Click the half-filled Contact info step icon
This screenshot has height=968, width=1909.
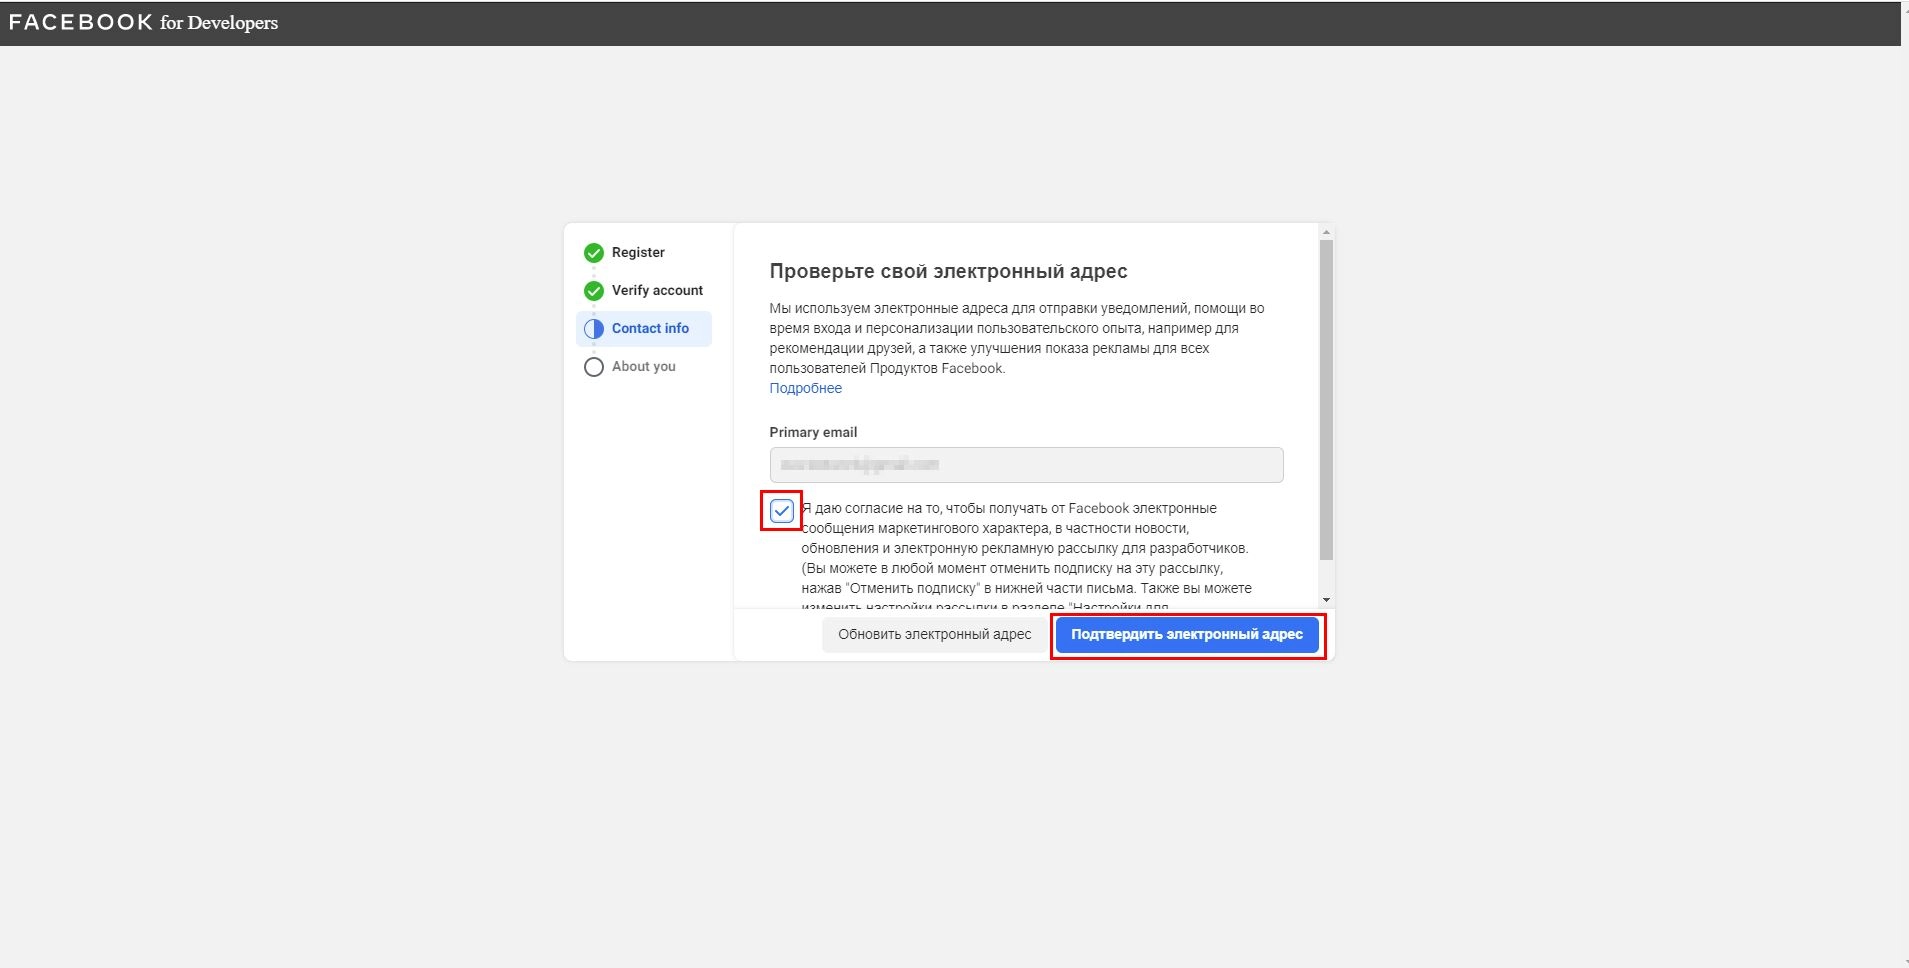[x=594, y=329]
